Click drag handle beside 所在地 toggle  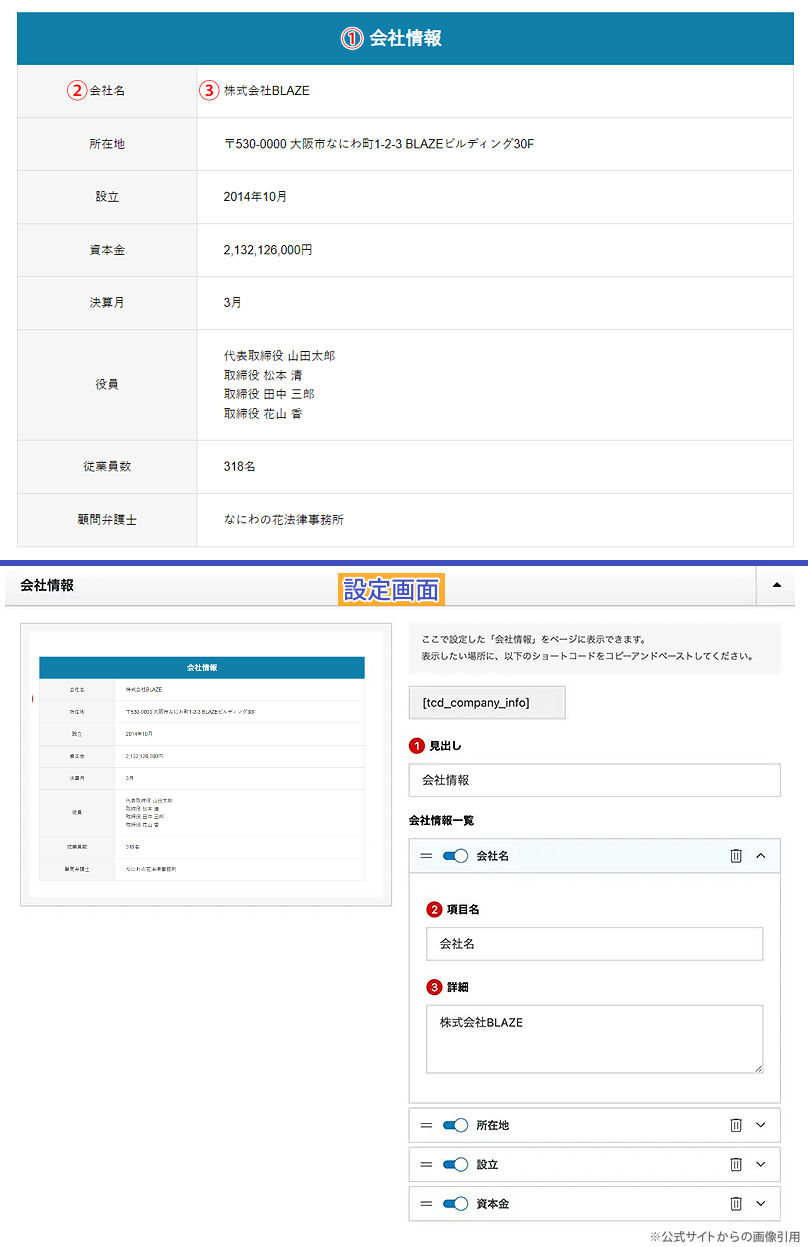pos(426,1125)
